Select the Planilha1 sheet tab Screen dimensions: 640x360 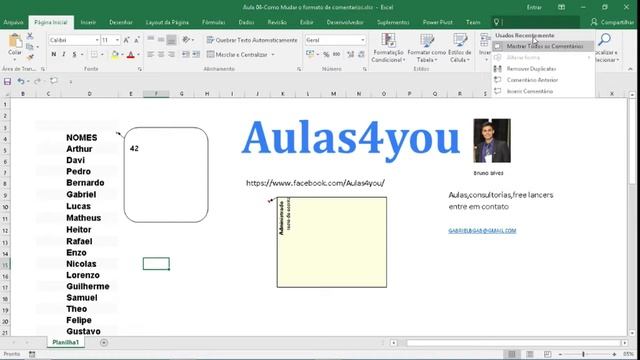pos(65,342)
